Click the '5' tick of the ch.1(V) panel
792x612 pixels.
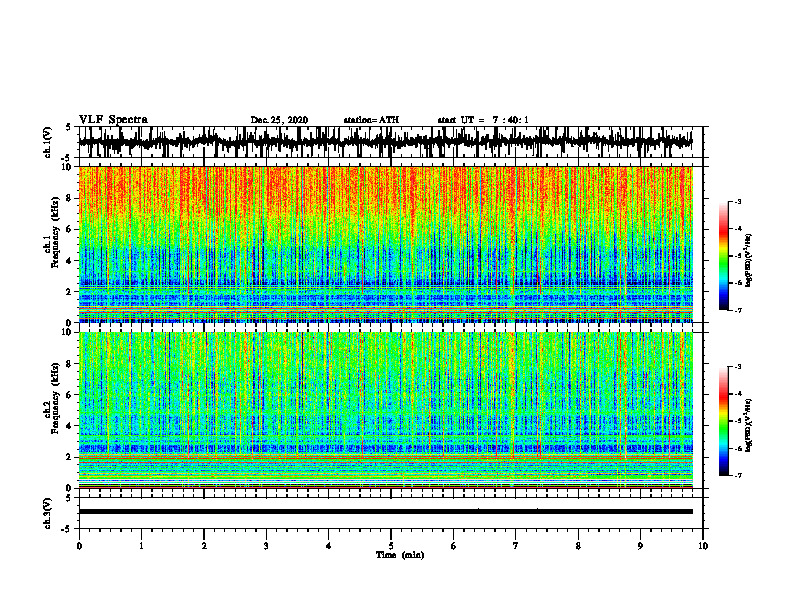coord(68,127)
